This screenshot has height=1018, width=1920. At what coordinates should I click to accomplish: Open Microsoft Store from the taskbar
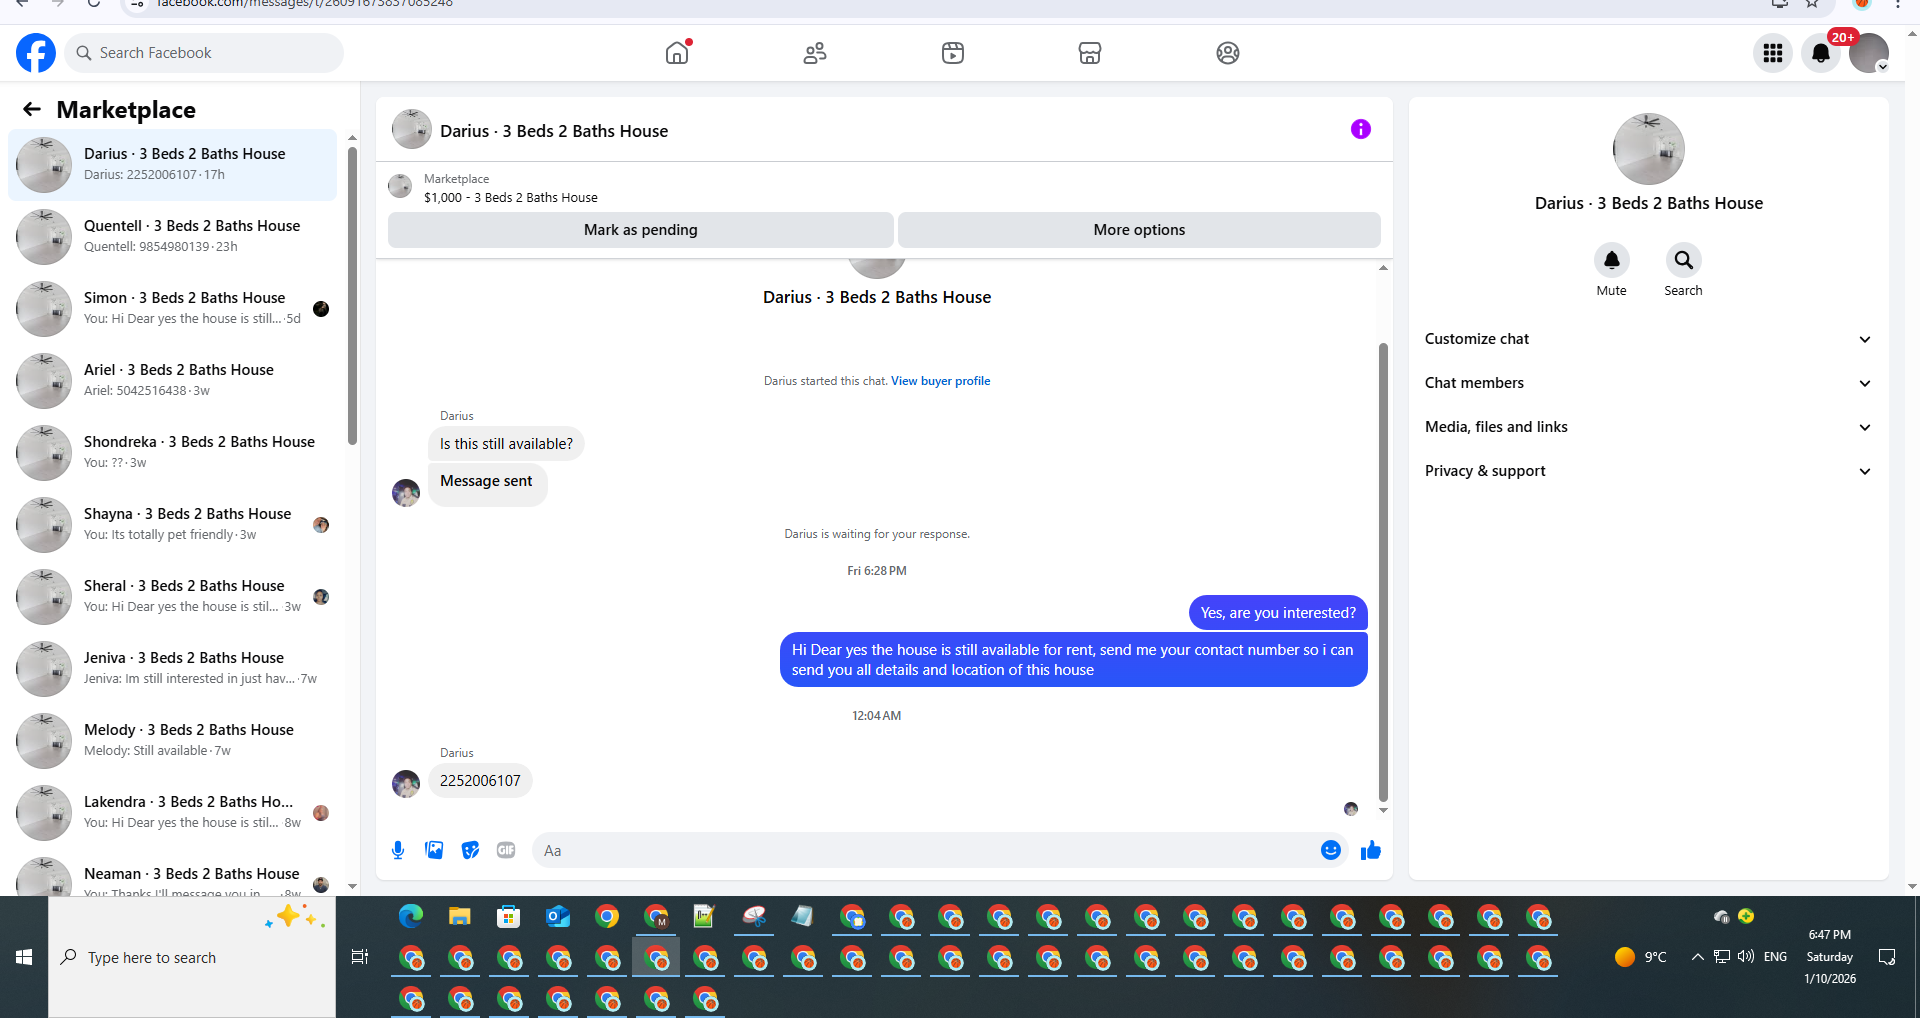click(509, 916)
